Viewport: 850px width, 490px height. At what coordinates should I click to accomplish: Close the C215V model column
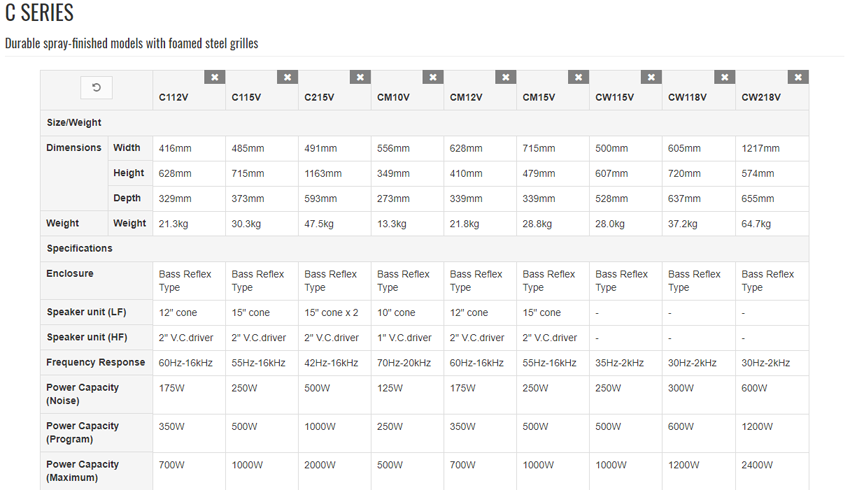(x=360, y=77)
